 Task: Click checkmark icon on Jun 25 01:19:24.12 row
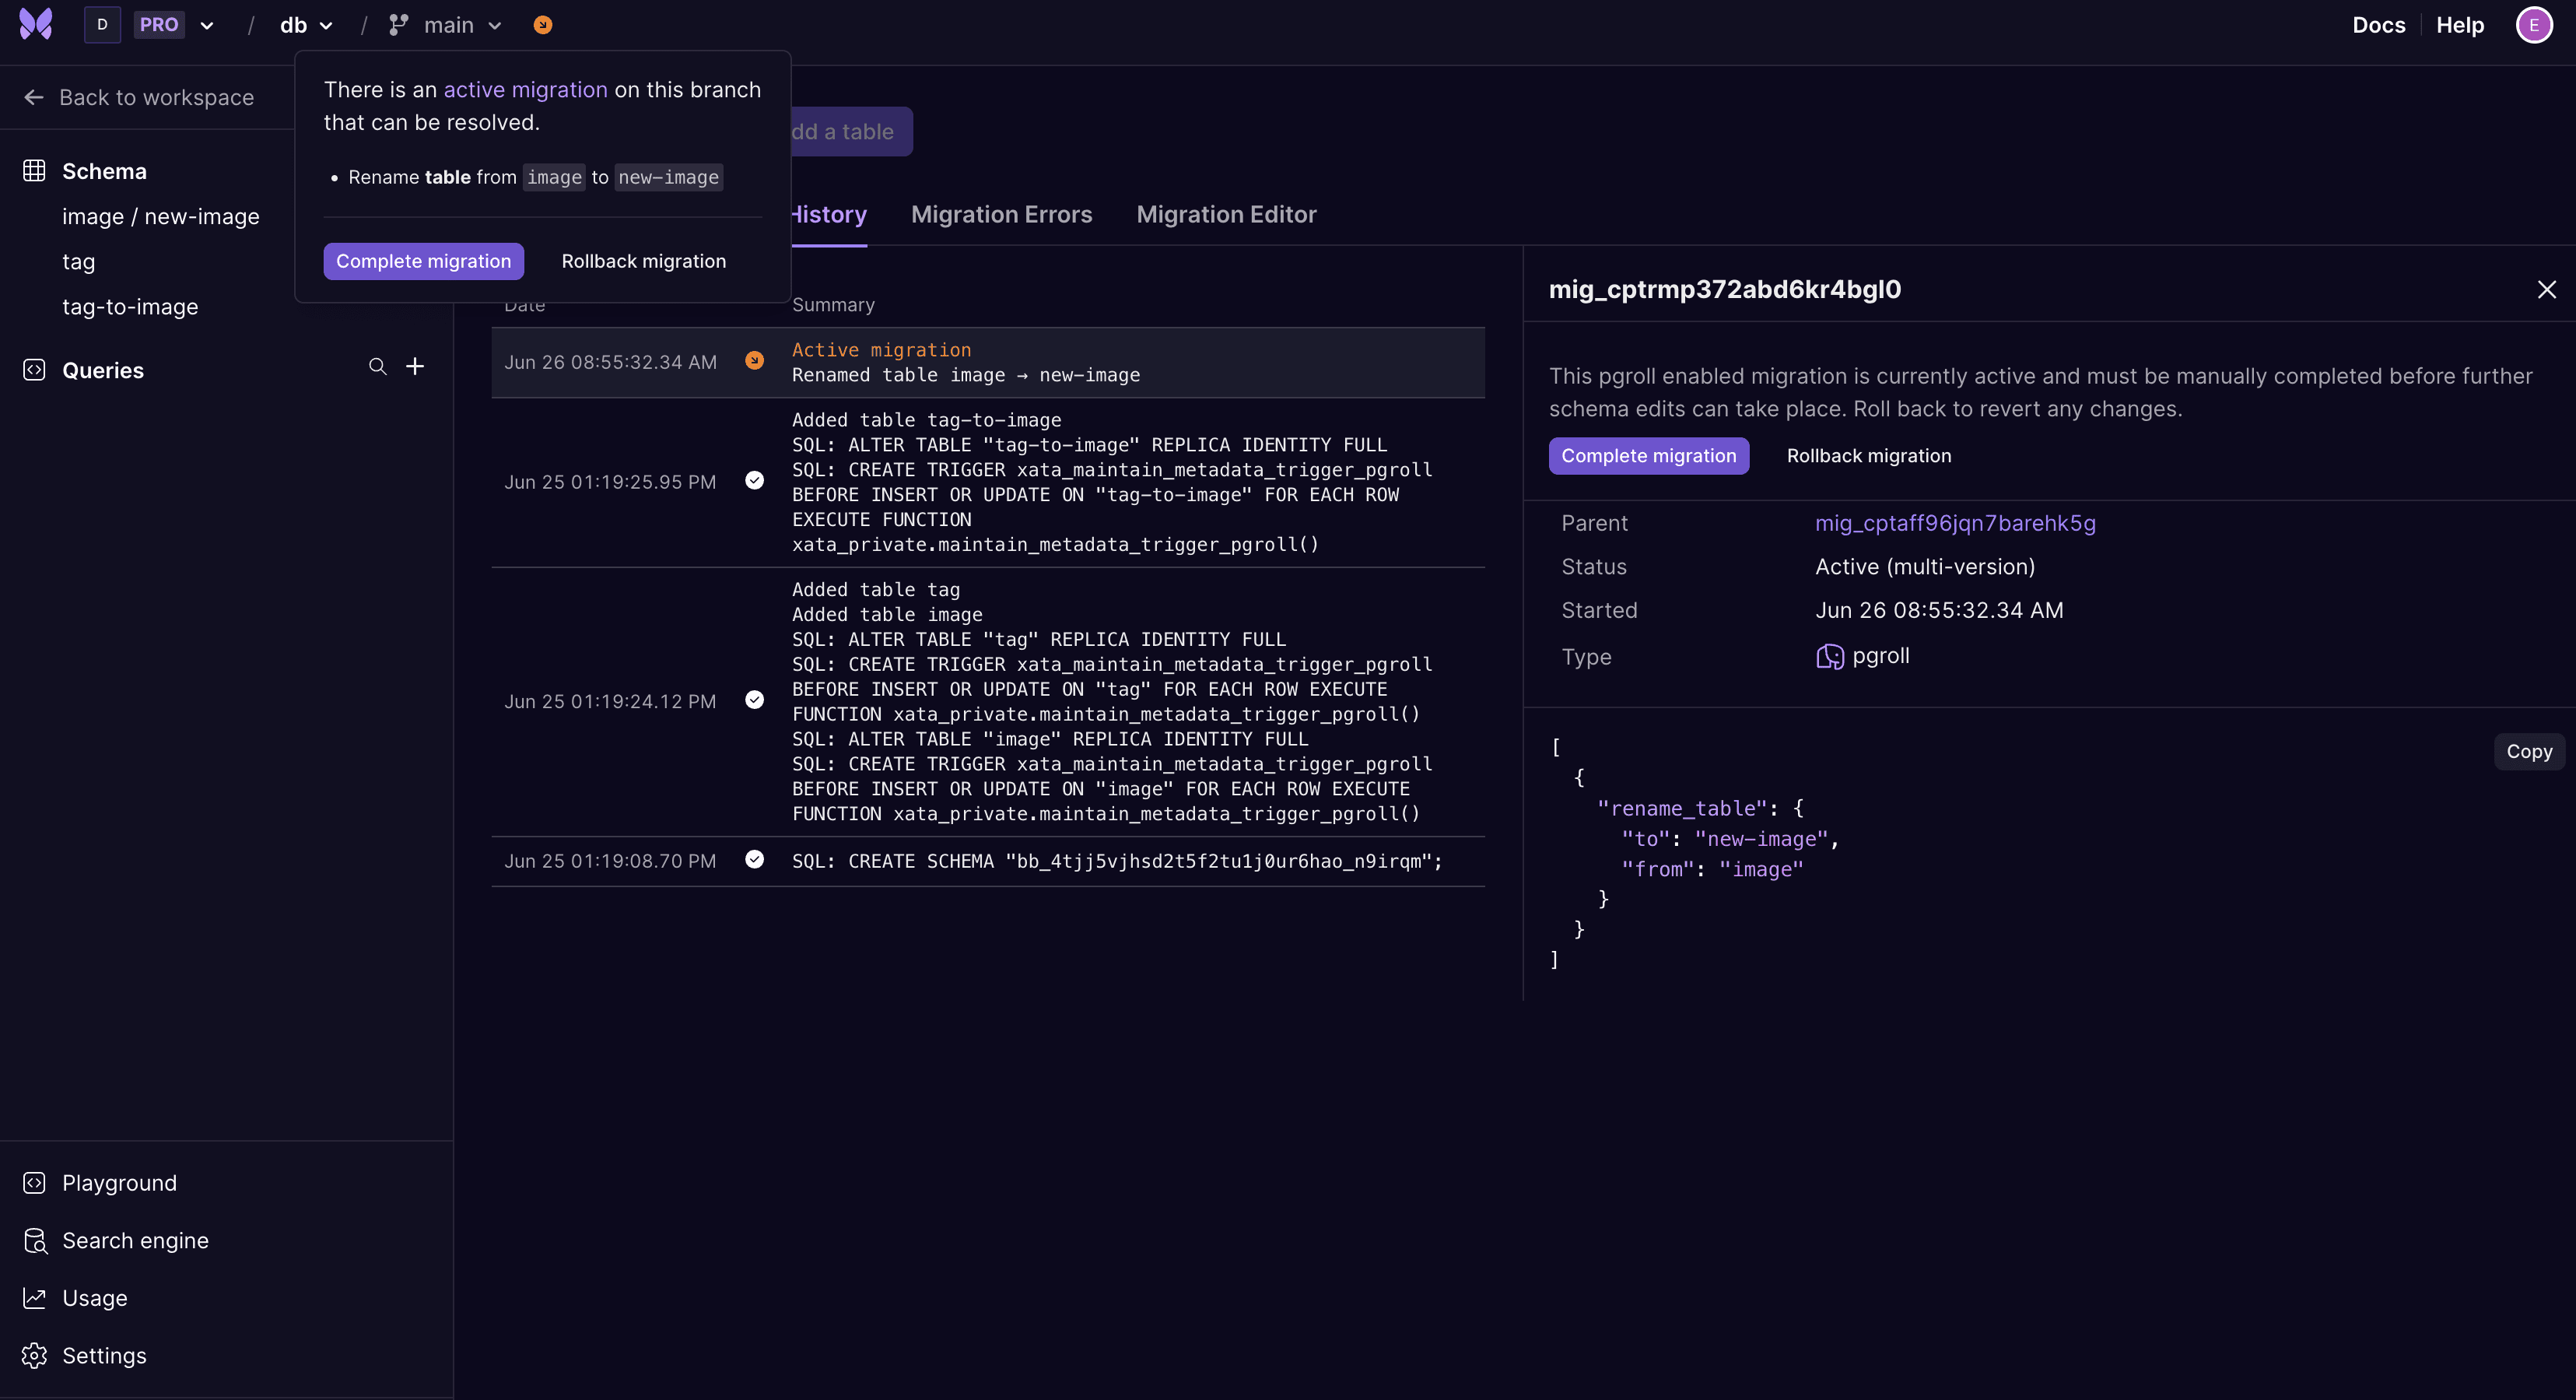755,700
